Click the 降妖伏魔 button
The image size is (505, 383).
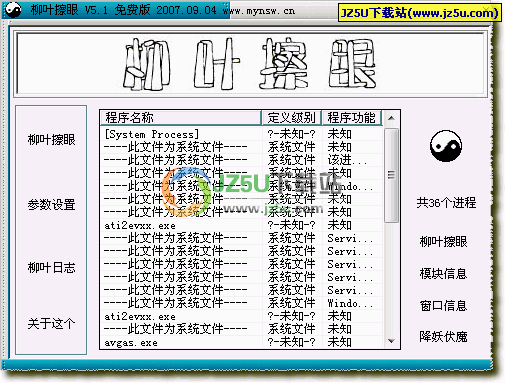pos(443,337)
